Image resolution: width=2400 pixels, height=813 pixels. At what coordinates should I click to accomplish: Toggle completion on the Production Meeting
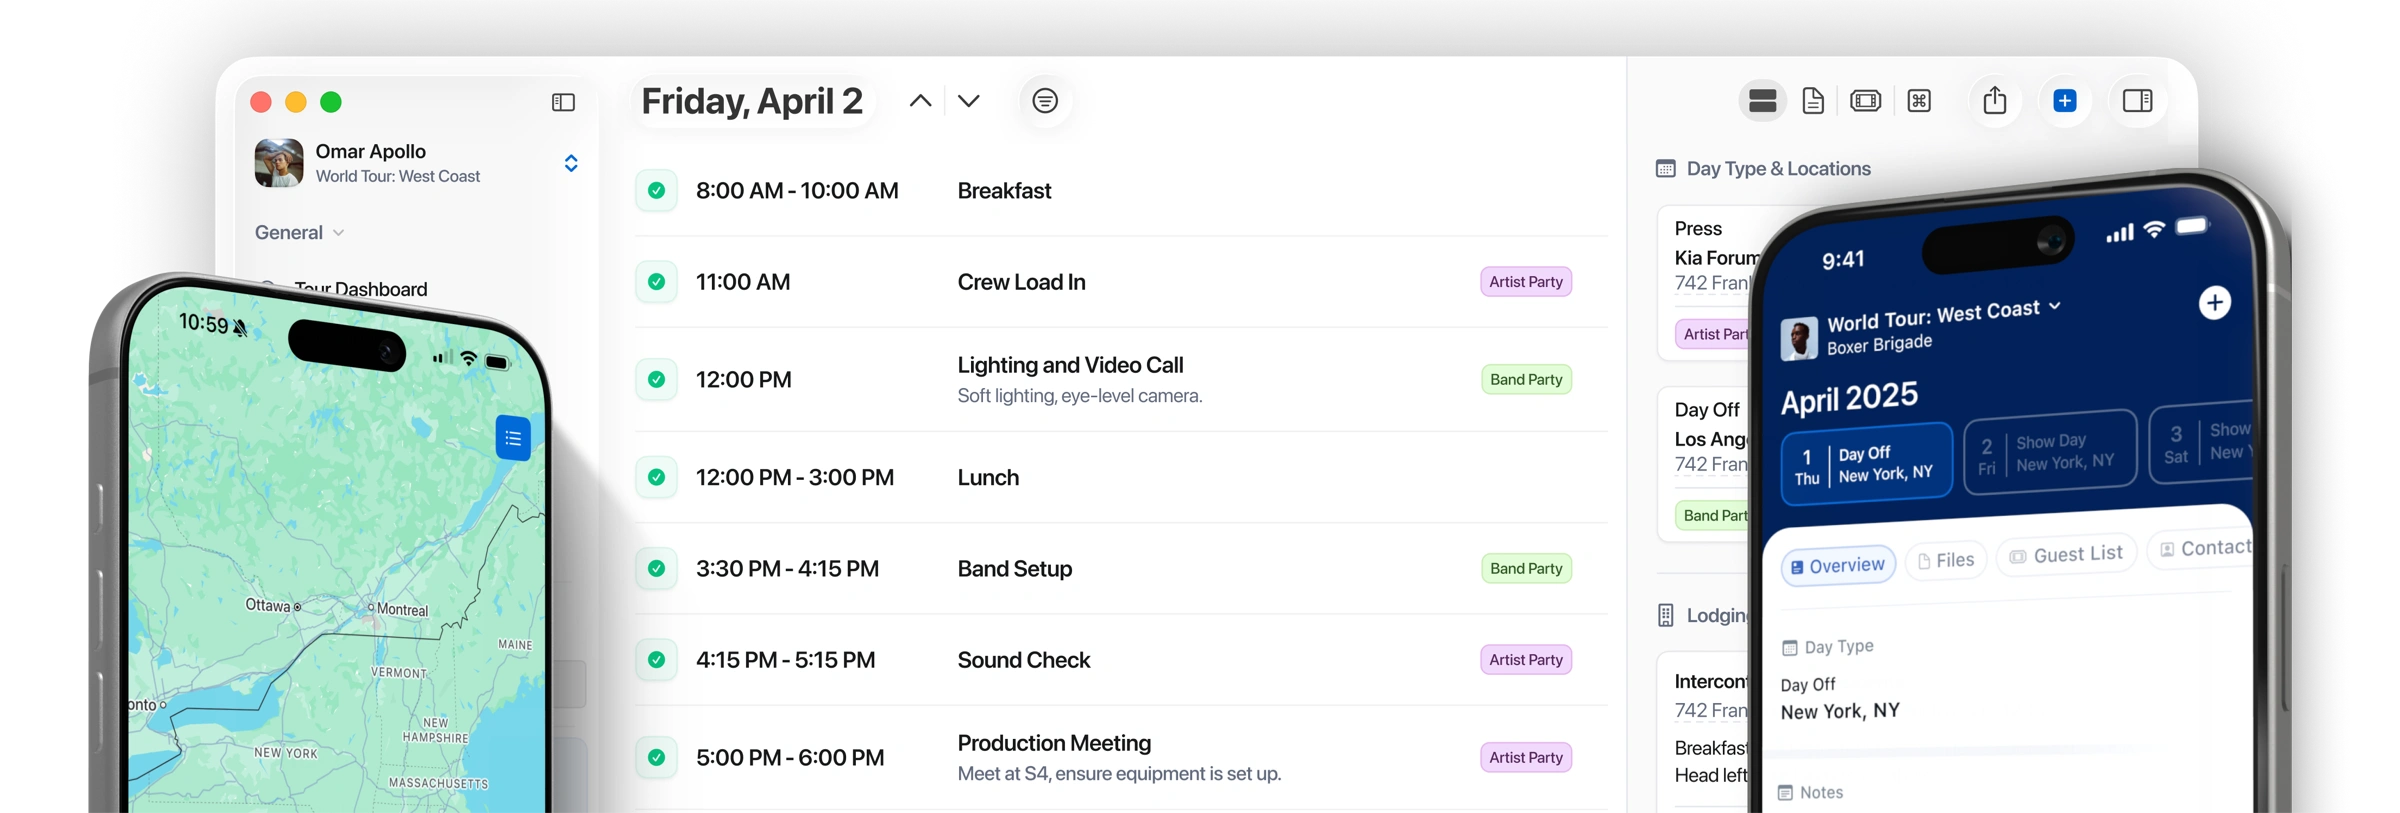(656, 757)
